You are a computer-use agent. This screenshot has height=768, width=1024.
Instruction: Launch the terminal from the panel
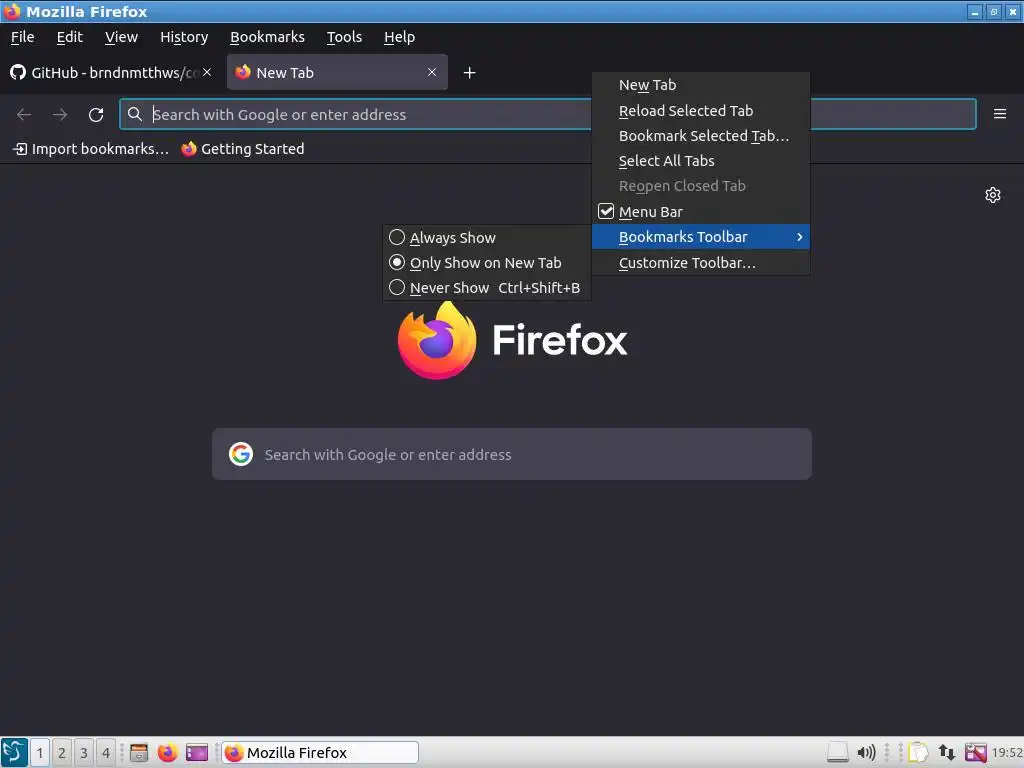(197, 752)
